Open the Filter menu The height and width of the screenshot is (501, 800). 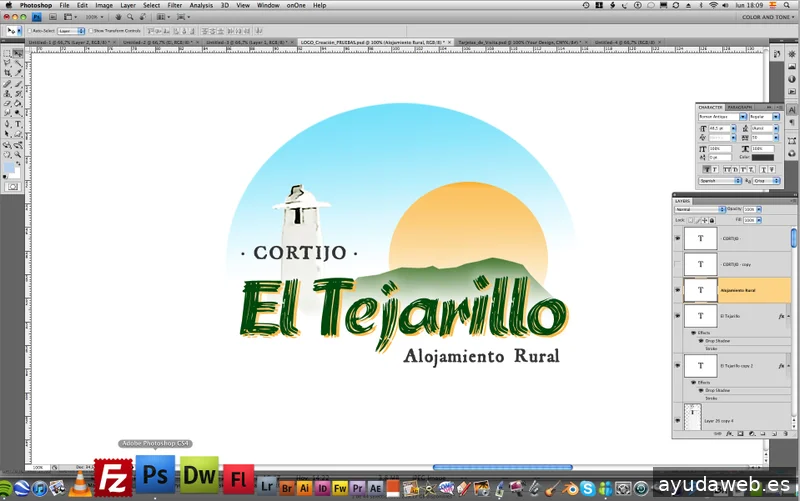click(x=174, y=5)
